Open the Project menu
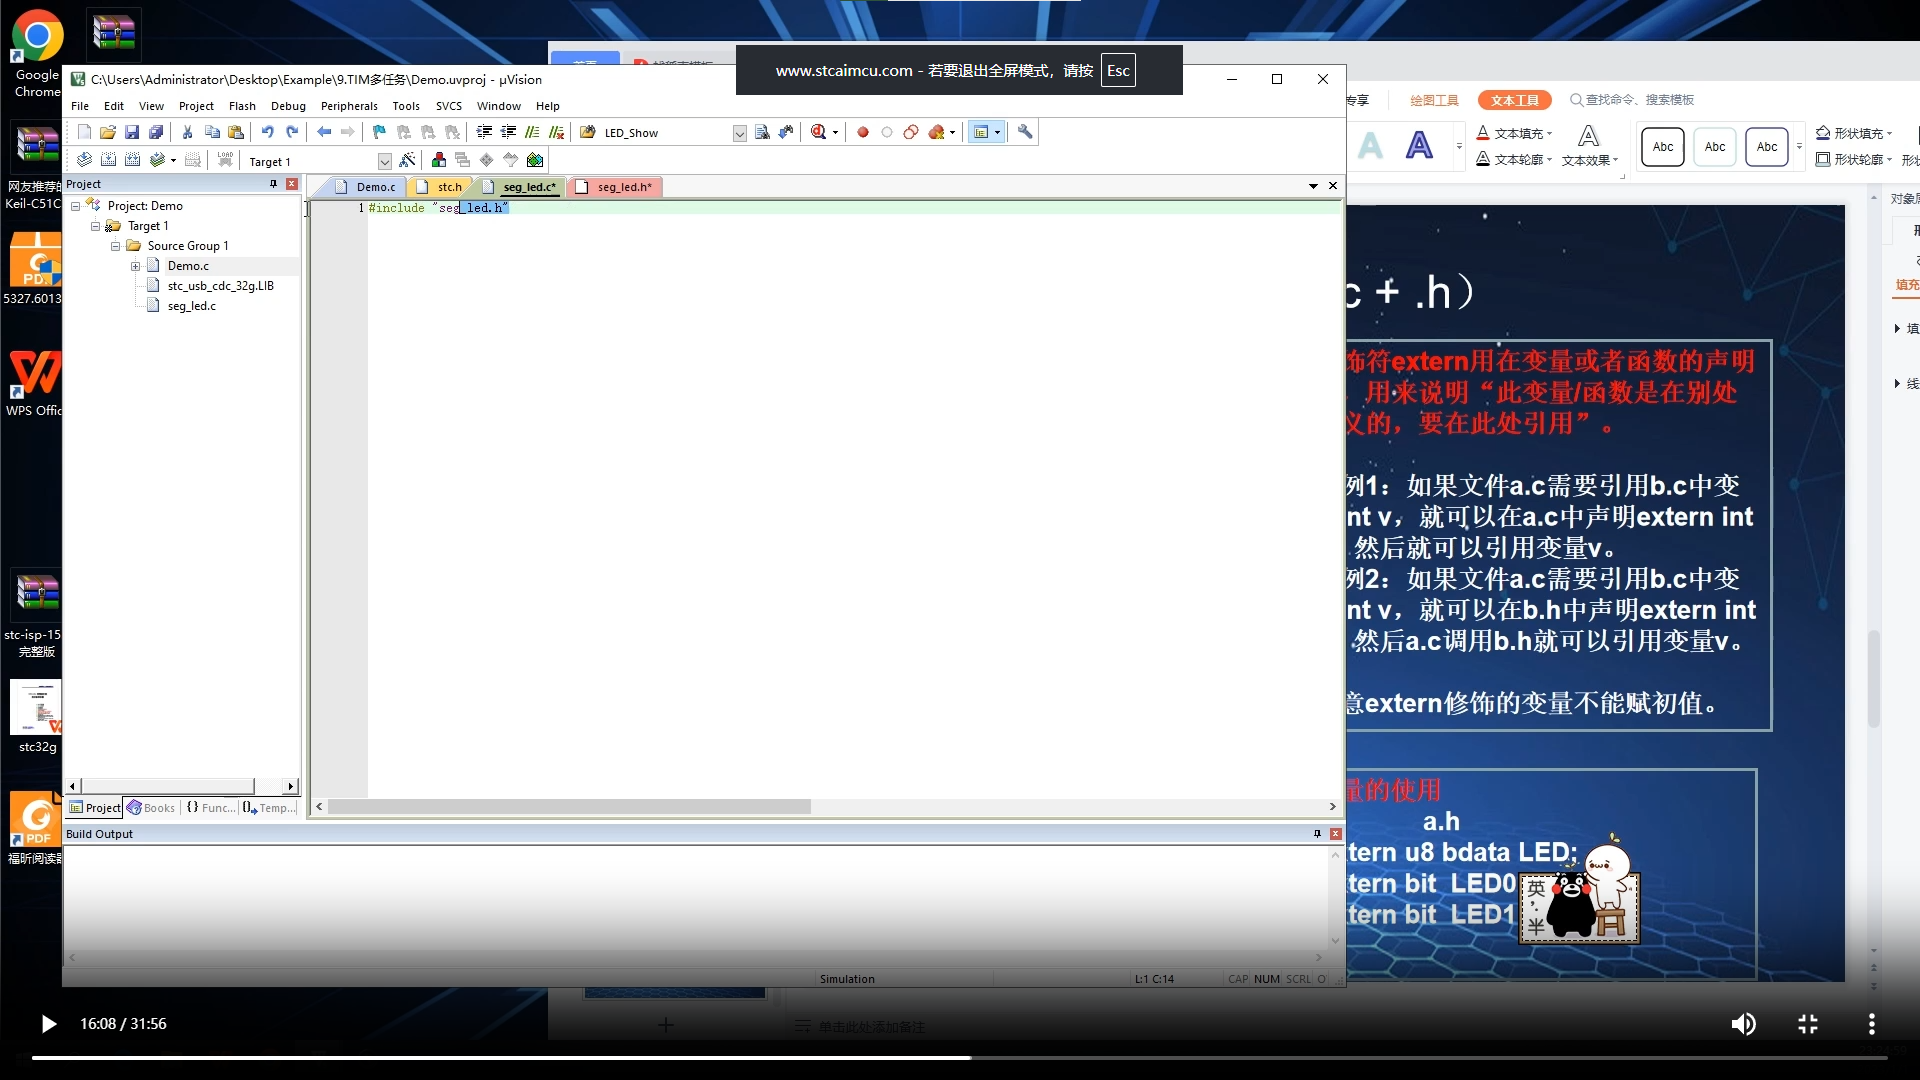The width and height of the screenshot is (1920, 1080). point(196,106)
